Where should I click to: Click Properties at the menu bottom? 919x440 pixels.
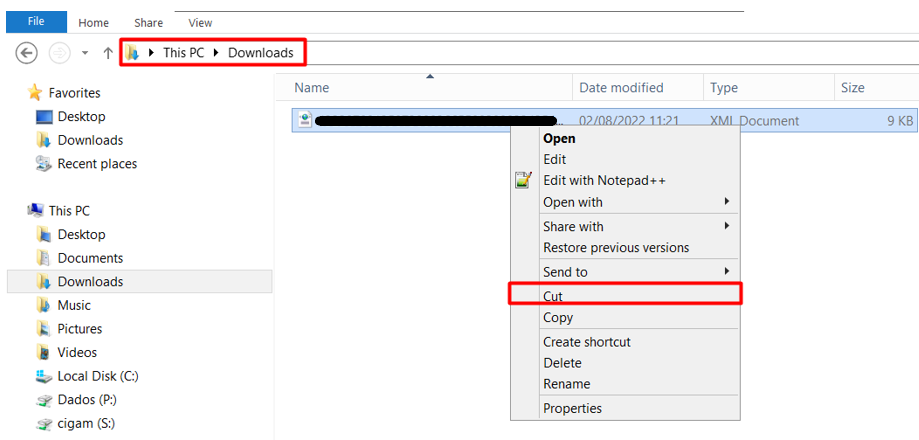coord(572,408)
